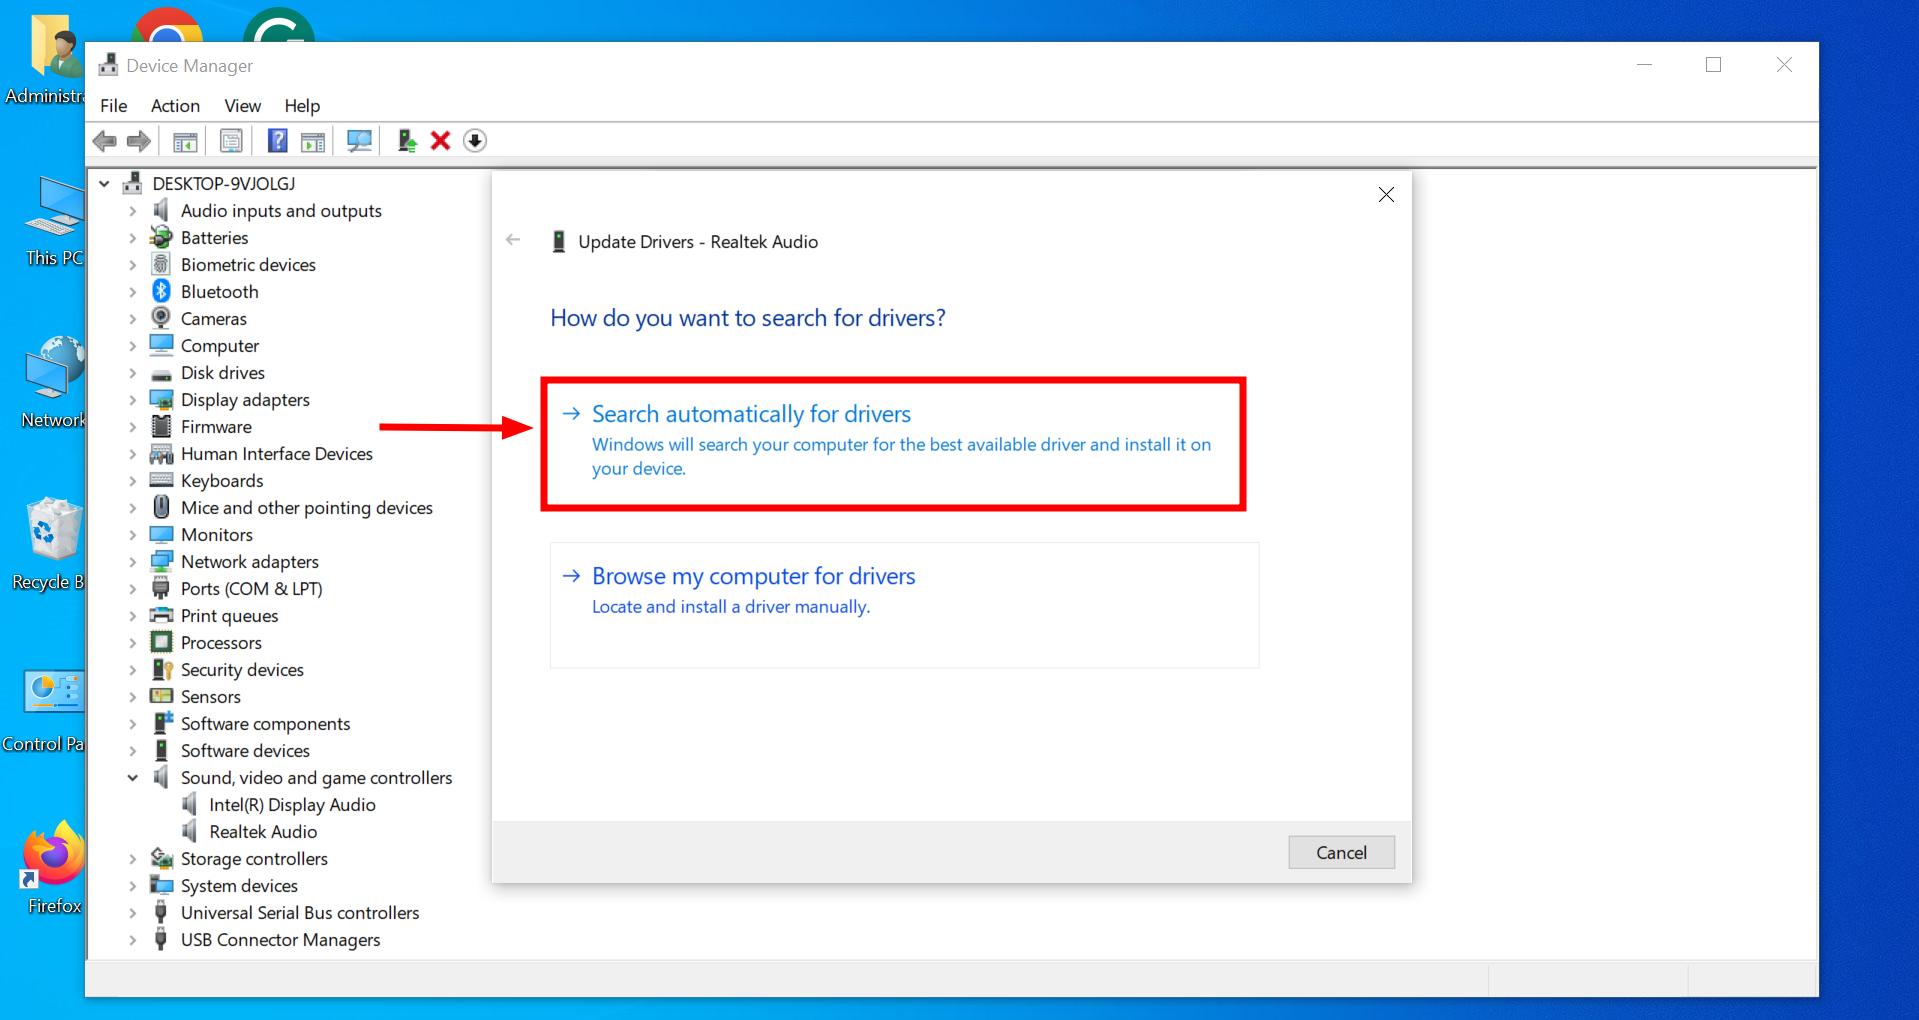
Task: Select the Scan for hardware changes icon
Action: (359, 140)
